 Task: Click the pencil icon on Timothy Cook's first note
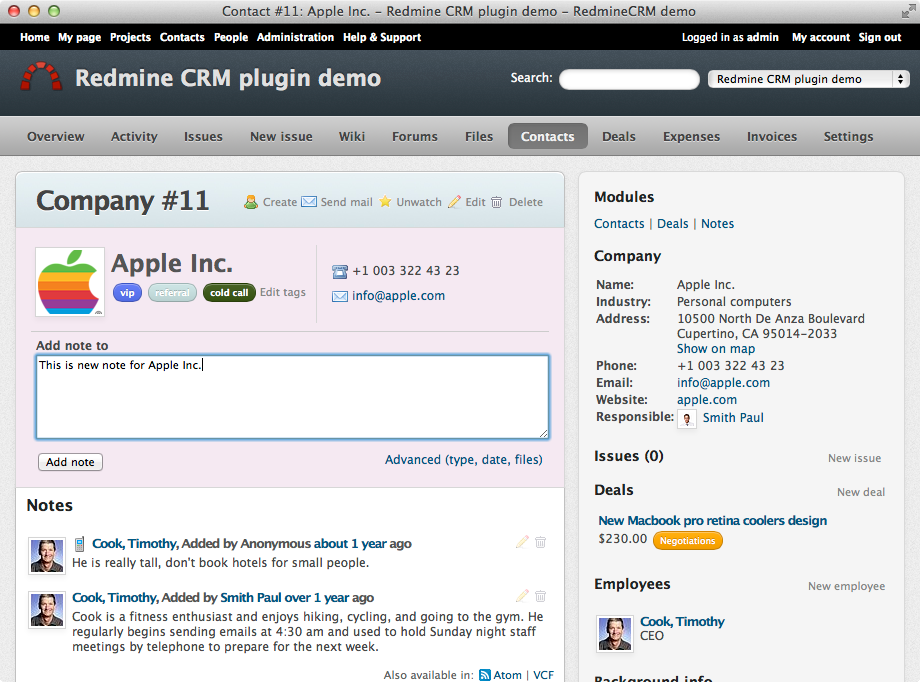click(521, 542)
